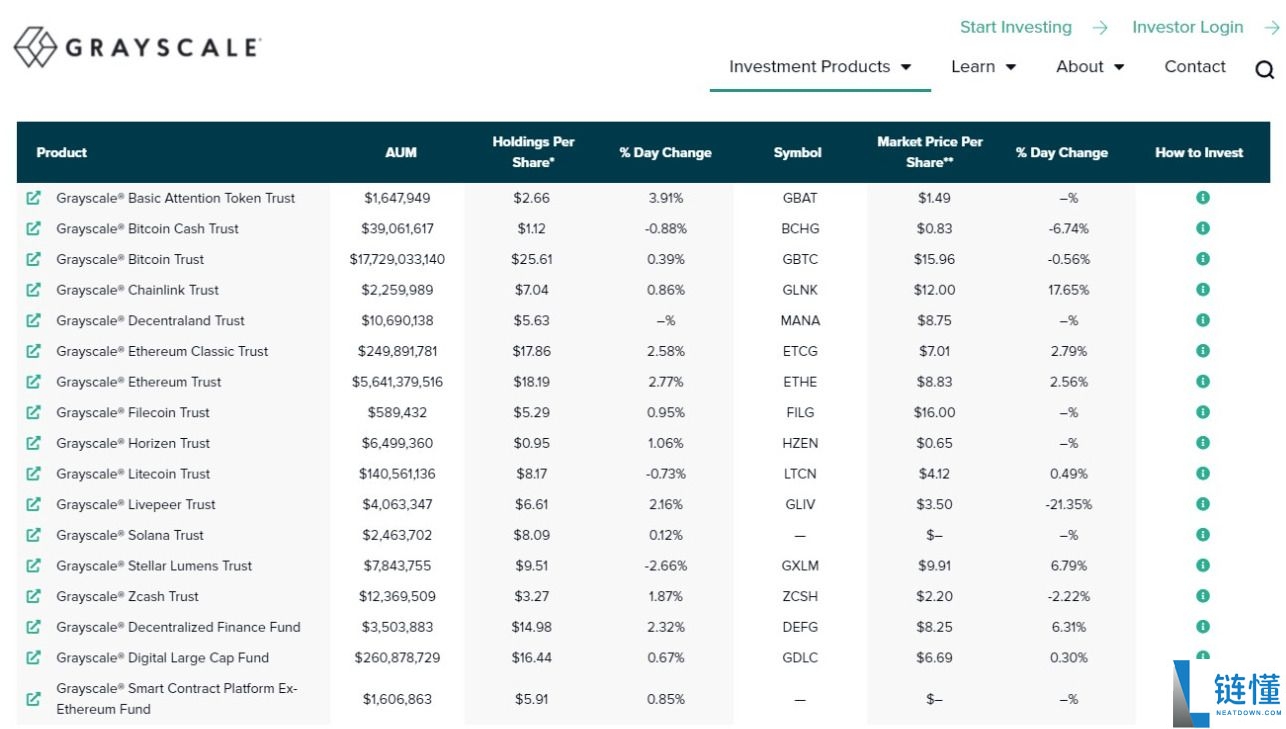Open Grayscale Ethereum Trust product name link
The width and height of the screenshot is (1286, 729).
tap(139, 382)
